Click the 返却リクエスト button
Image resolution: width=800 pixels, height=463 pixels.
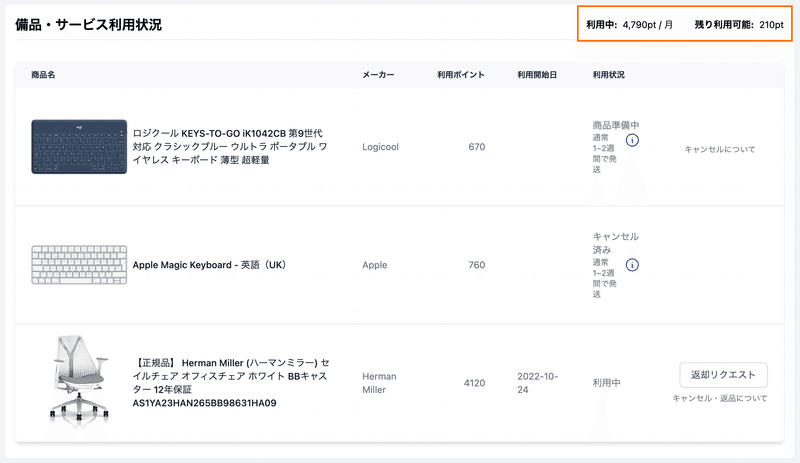tap(723, 375)
